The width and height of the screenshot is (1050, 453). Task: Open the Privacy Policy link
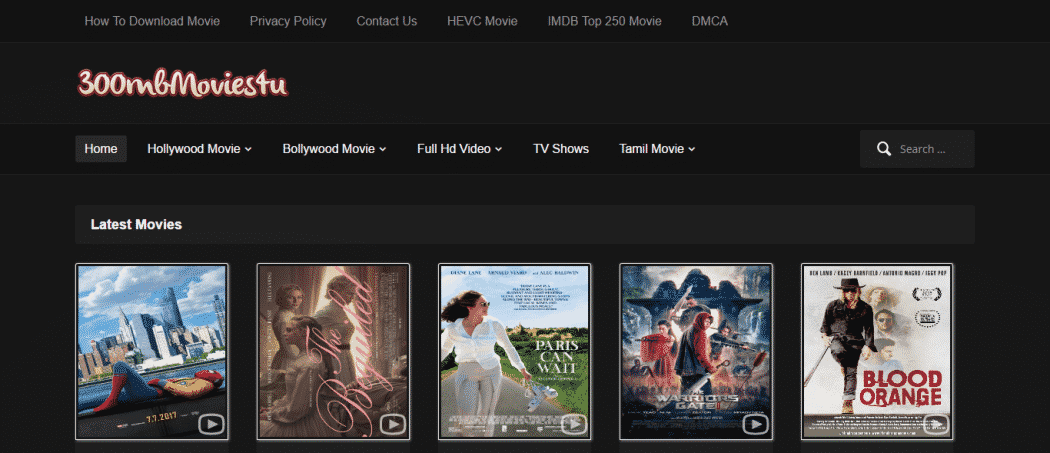288,21
